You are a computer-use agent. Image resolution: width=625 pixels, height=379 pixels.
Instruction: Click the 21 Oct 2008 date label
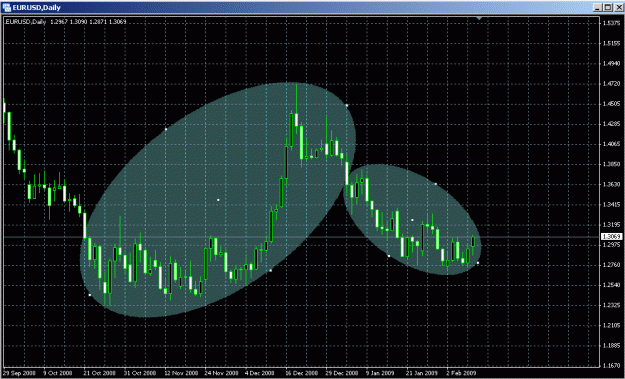coord(100,373)
